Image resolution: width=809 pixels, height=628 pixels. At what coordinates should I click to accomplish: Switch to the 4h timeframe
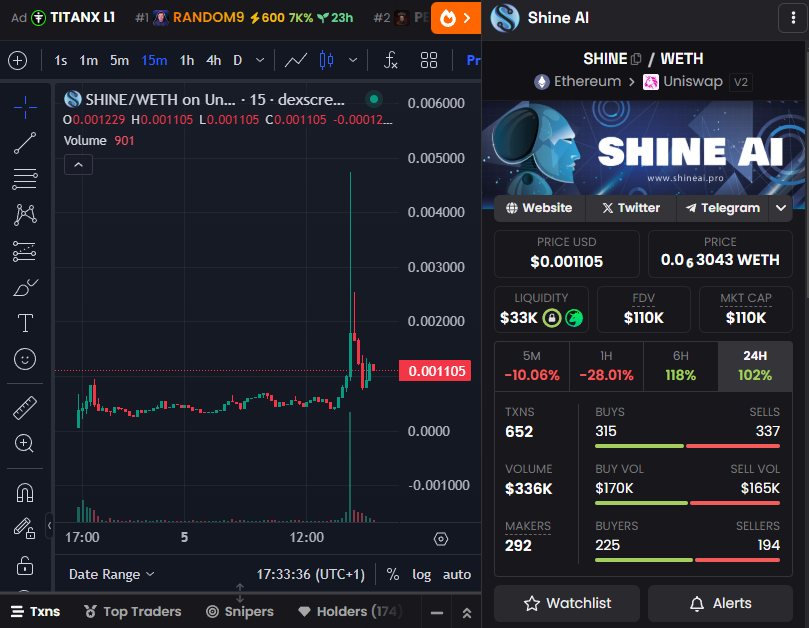[214, 60]
